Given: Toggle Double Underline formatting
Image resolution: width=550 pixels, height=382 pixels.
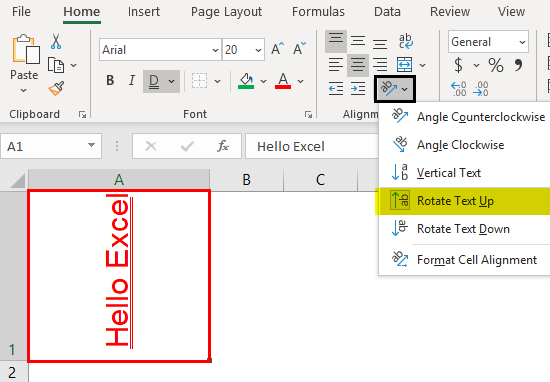Looking at the screenshot, I should click(x=154, y=81).
